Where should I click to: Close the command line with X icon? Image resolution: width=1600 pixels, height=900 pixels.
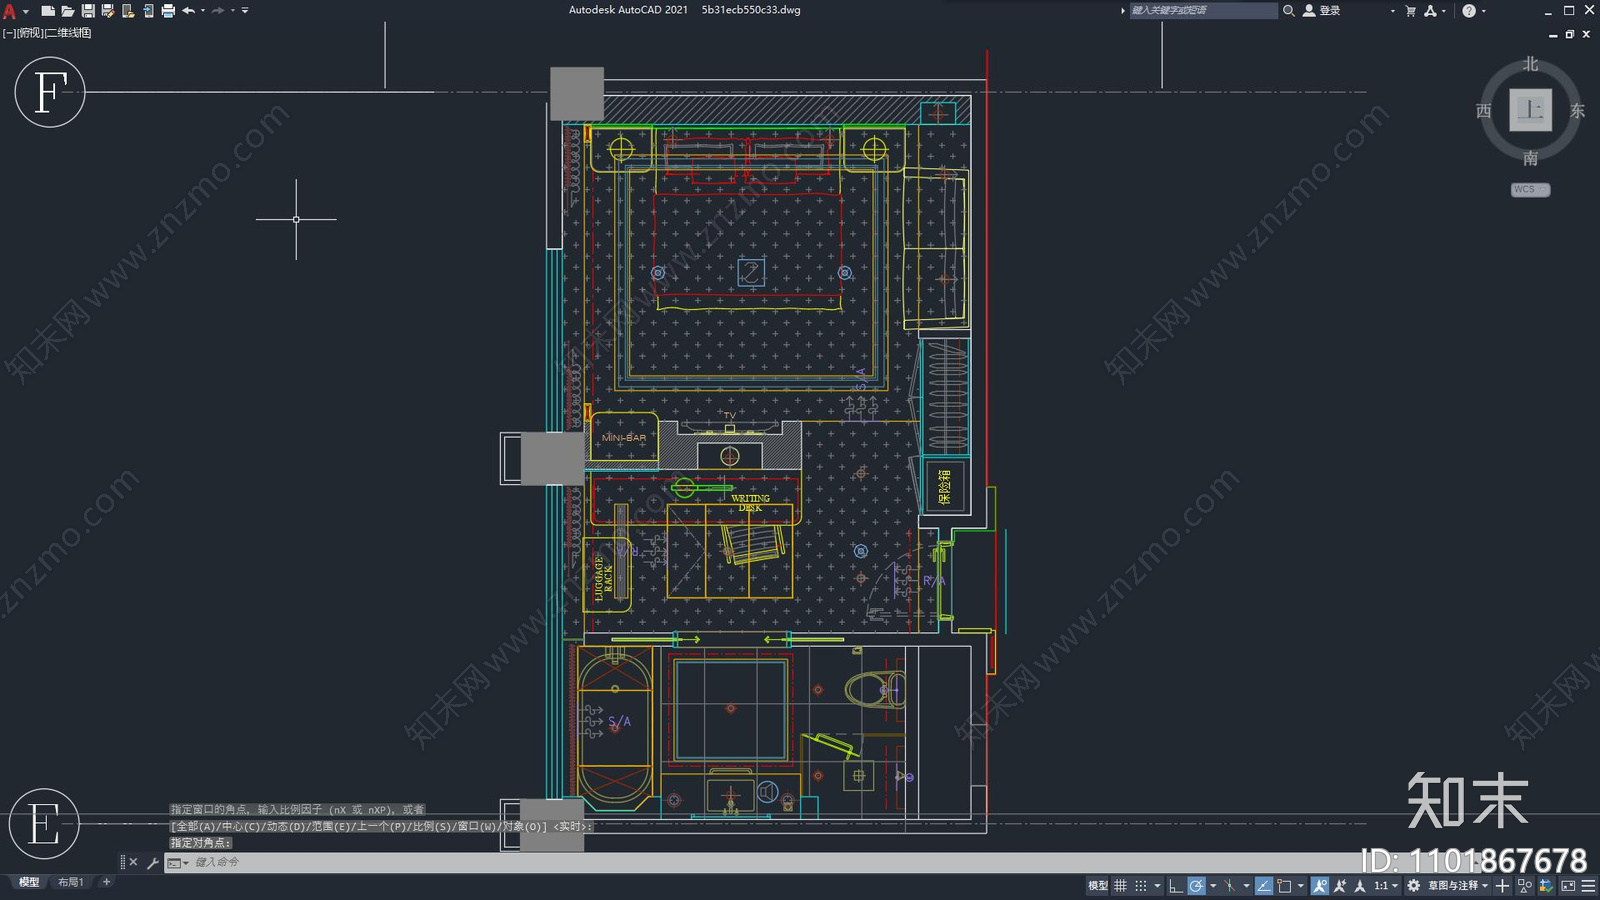(133, 862)
